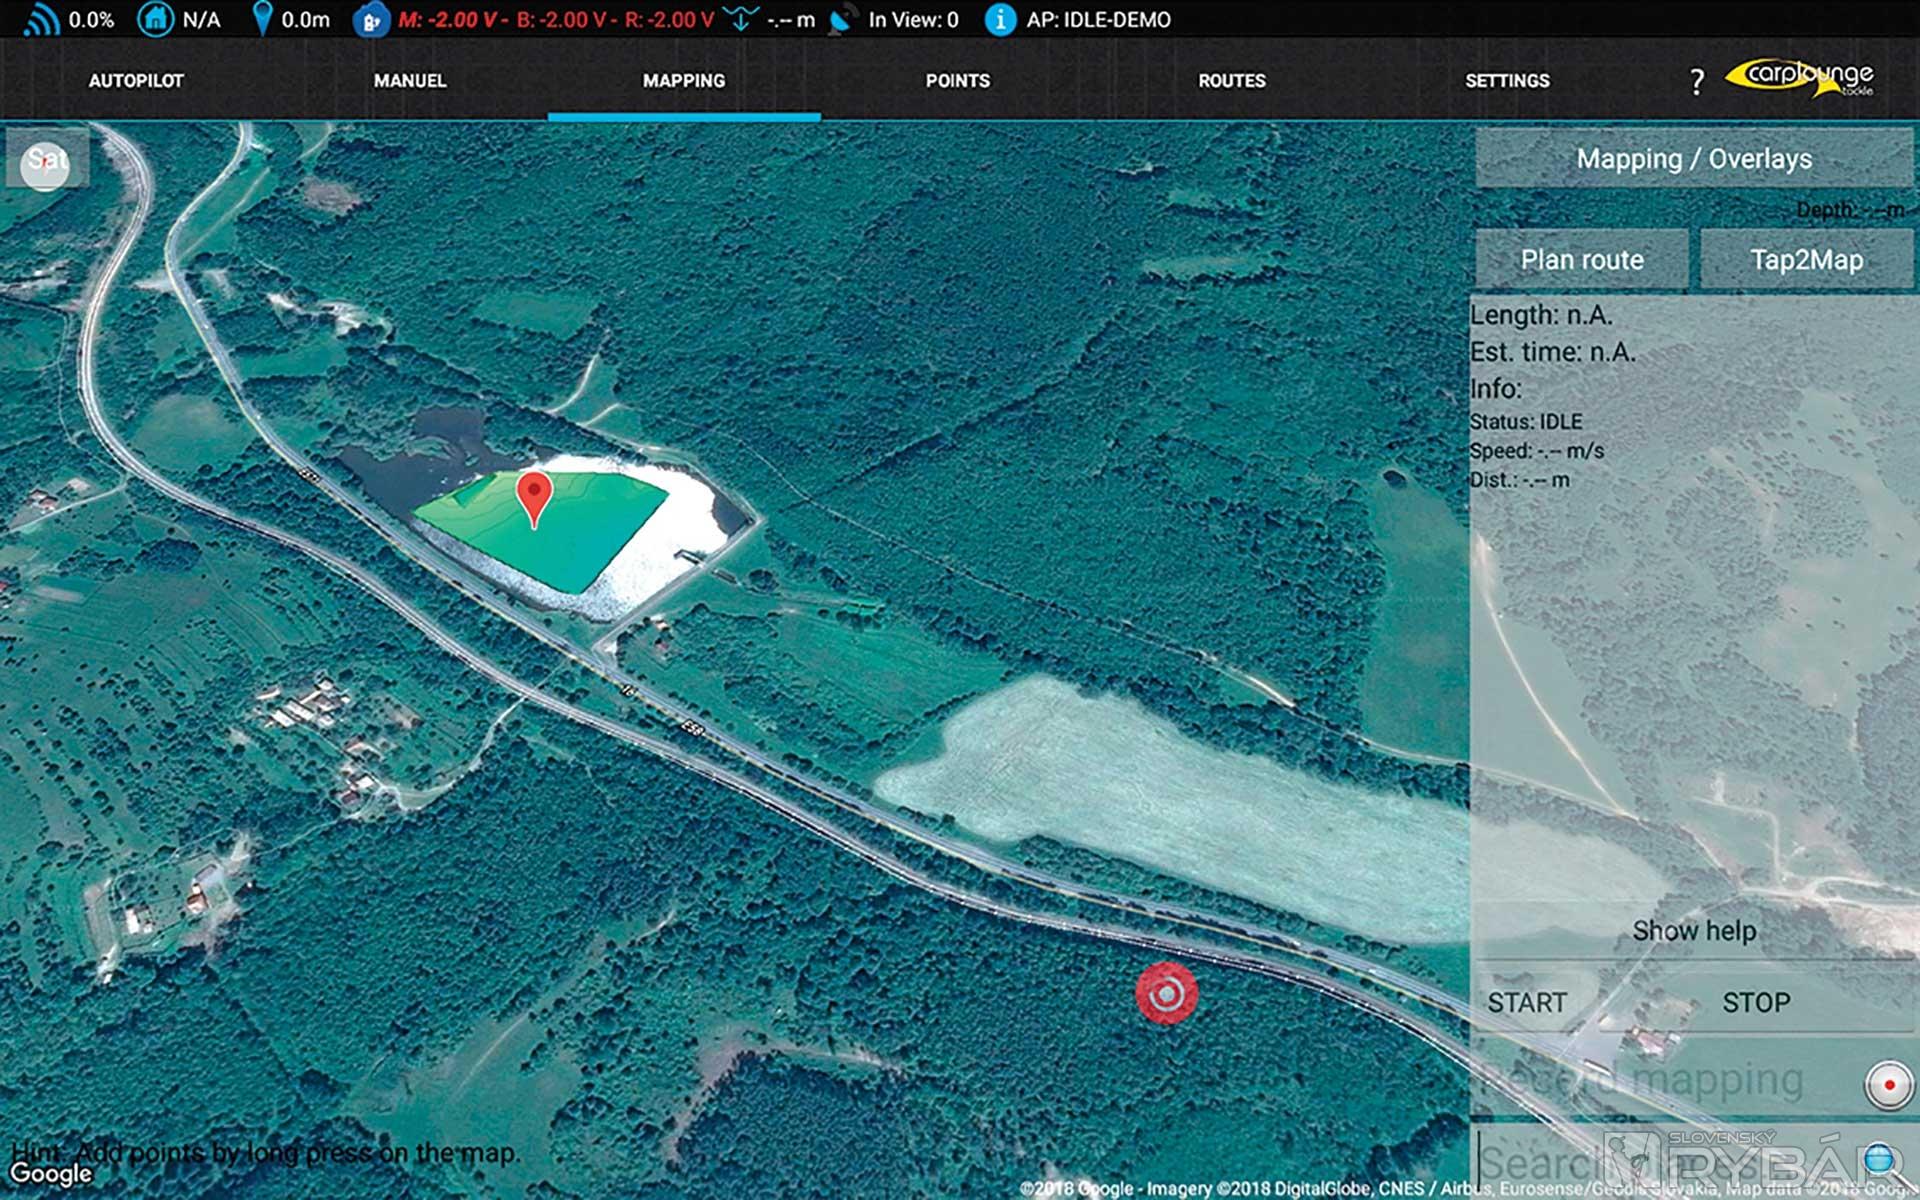Click the blue distance location pin icon
The width and height of the screenshot is (1920, 1200).
[x=262, y=19]
